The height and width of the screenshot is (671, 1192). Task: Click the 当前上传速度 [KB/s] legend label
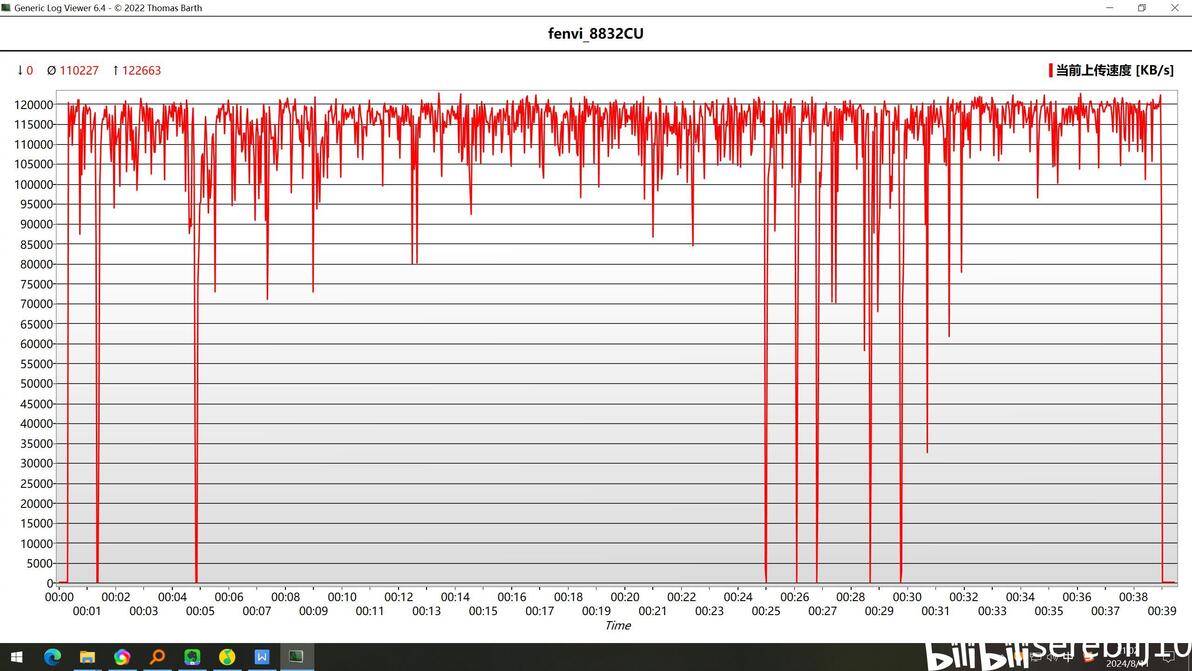pyautogui.click(x=1114, y=71)
